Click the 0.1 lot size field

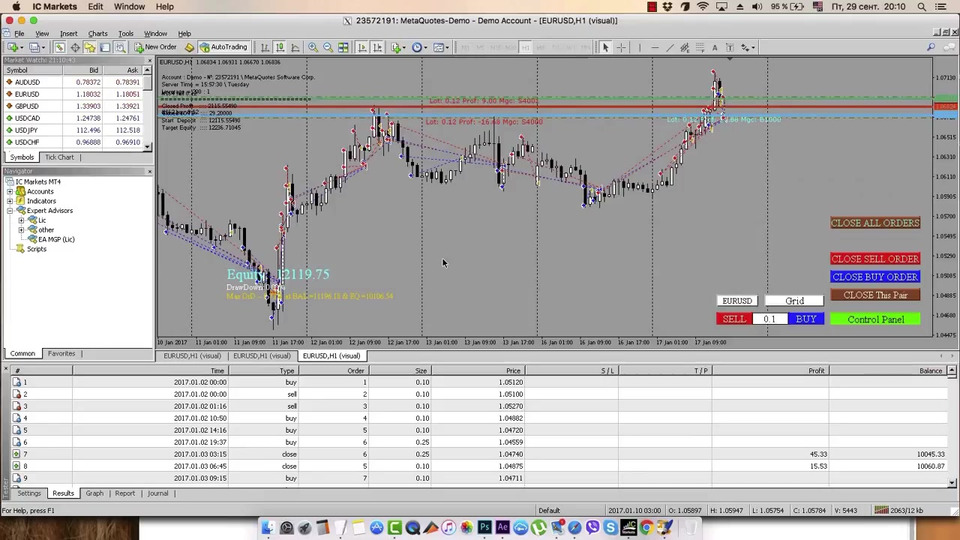pos(770,319)
